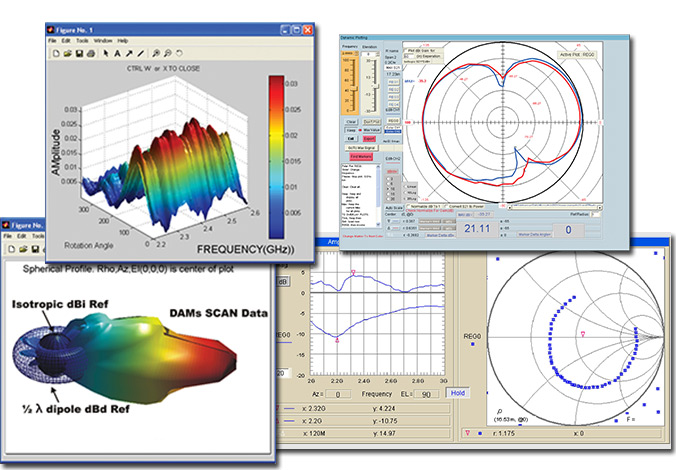This screenshot has height=470, width=676.
Task: Select the Edit Plot arrow pointer tool
Action: tap(106, 53)
